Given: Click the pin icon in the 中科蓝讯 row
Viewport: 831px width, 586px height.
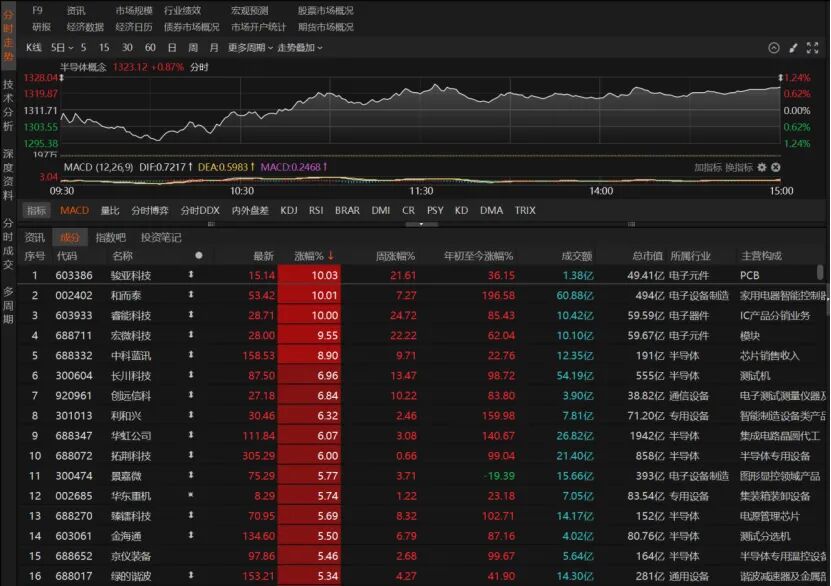Looking at the screenshot, I should tap(192, 355).
